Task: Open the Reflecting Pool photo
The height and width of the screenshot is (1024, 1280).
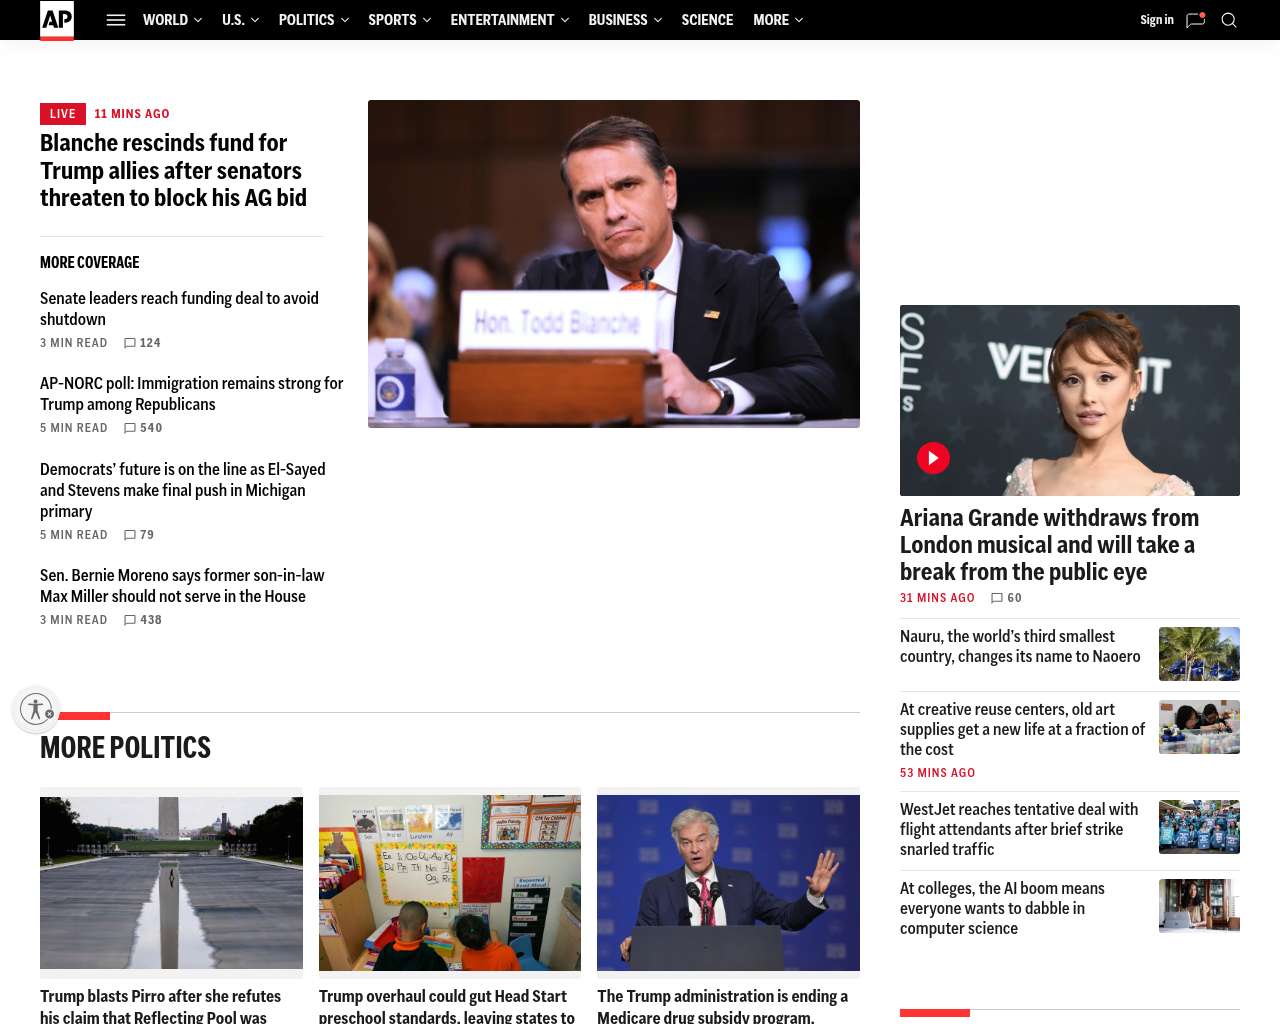Action: pos(171,883)
